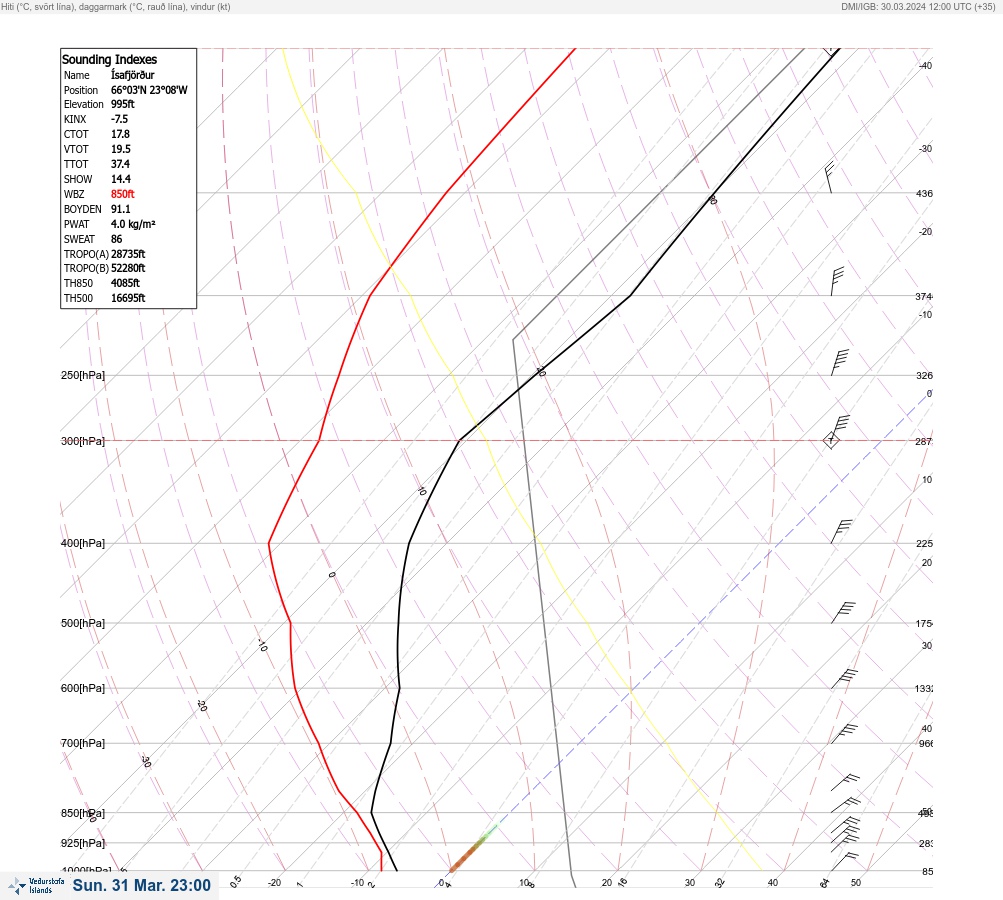This screenshot has height=900, width=1003.
Task: Select the wind barb at the 700 hPa level
Action: coord(844,734)
